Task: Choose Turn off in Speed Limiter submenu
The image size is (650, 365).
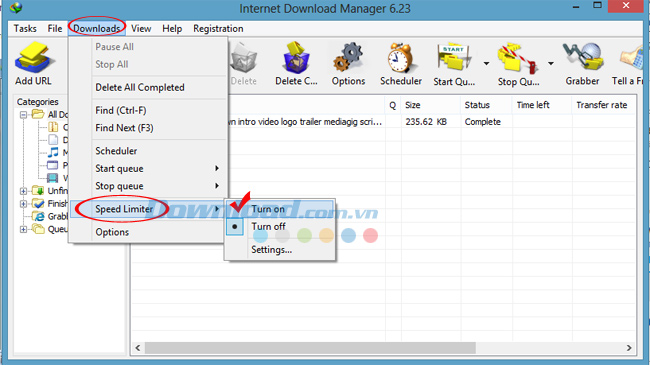Action: click(280, 226)
